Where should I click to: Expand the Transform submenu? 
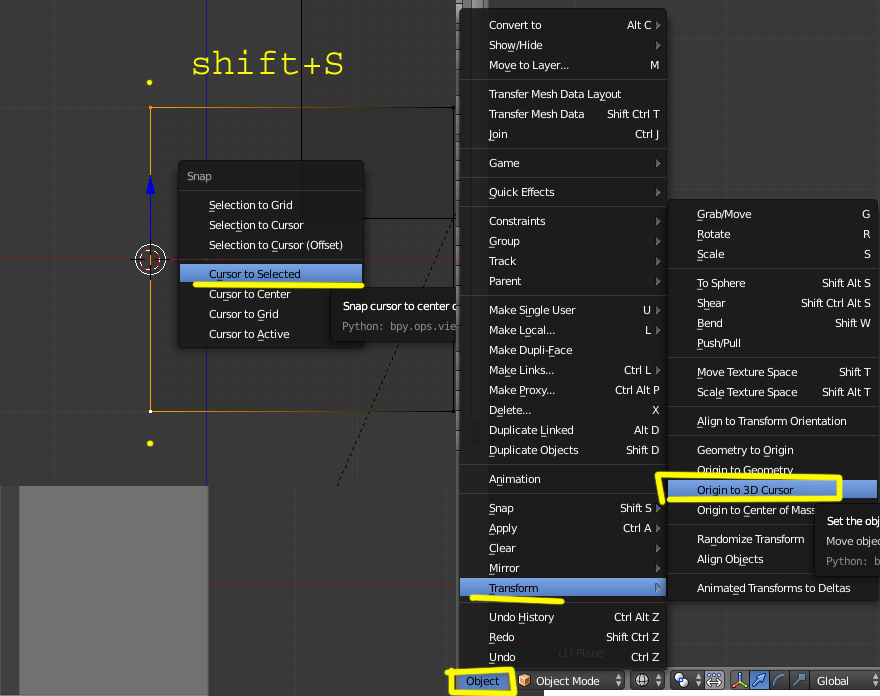pos(563,588)
